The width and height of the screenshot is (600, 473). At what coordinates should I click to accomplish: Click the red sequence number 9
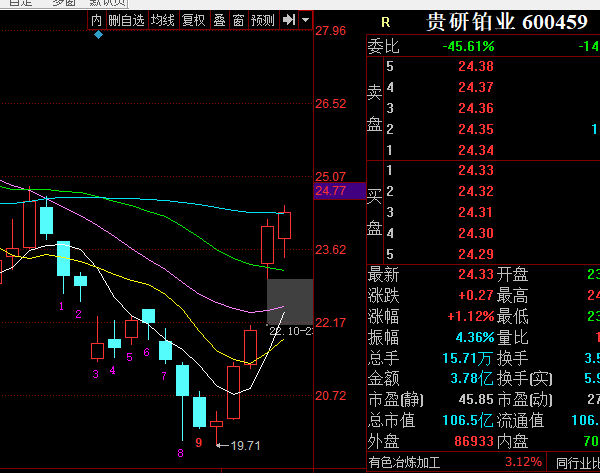[x=199, y=443]
